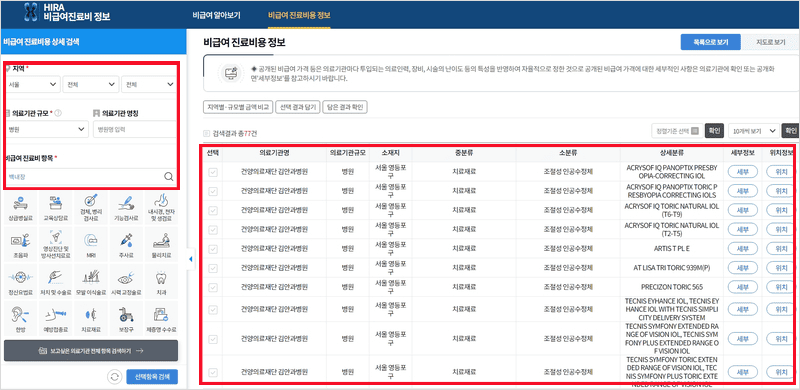Open the 정렬기준 선택 sort dropdown

pos(678,131)
